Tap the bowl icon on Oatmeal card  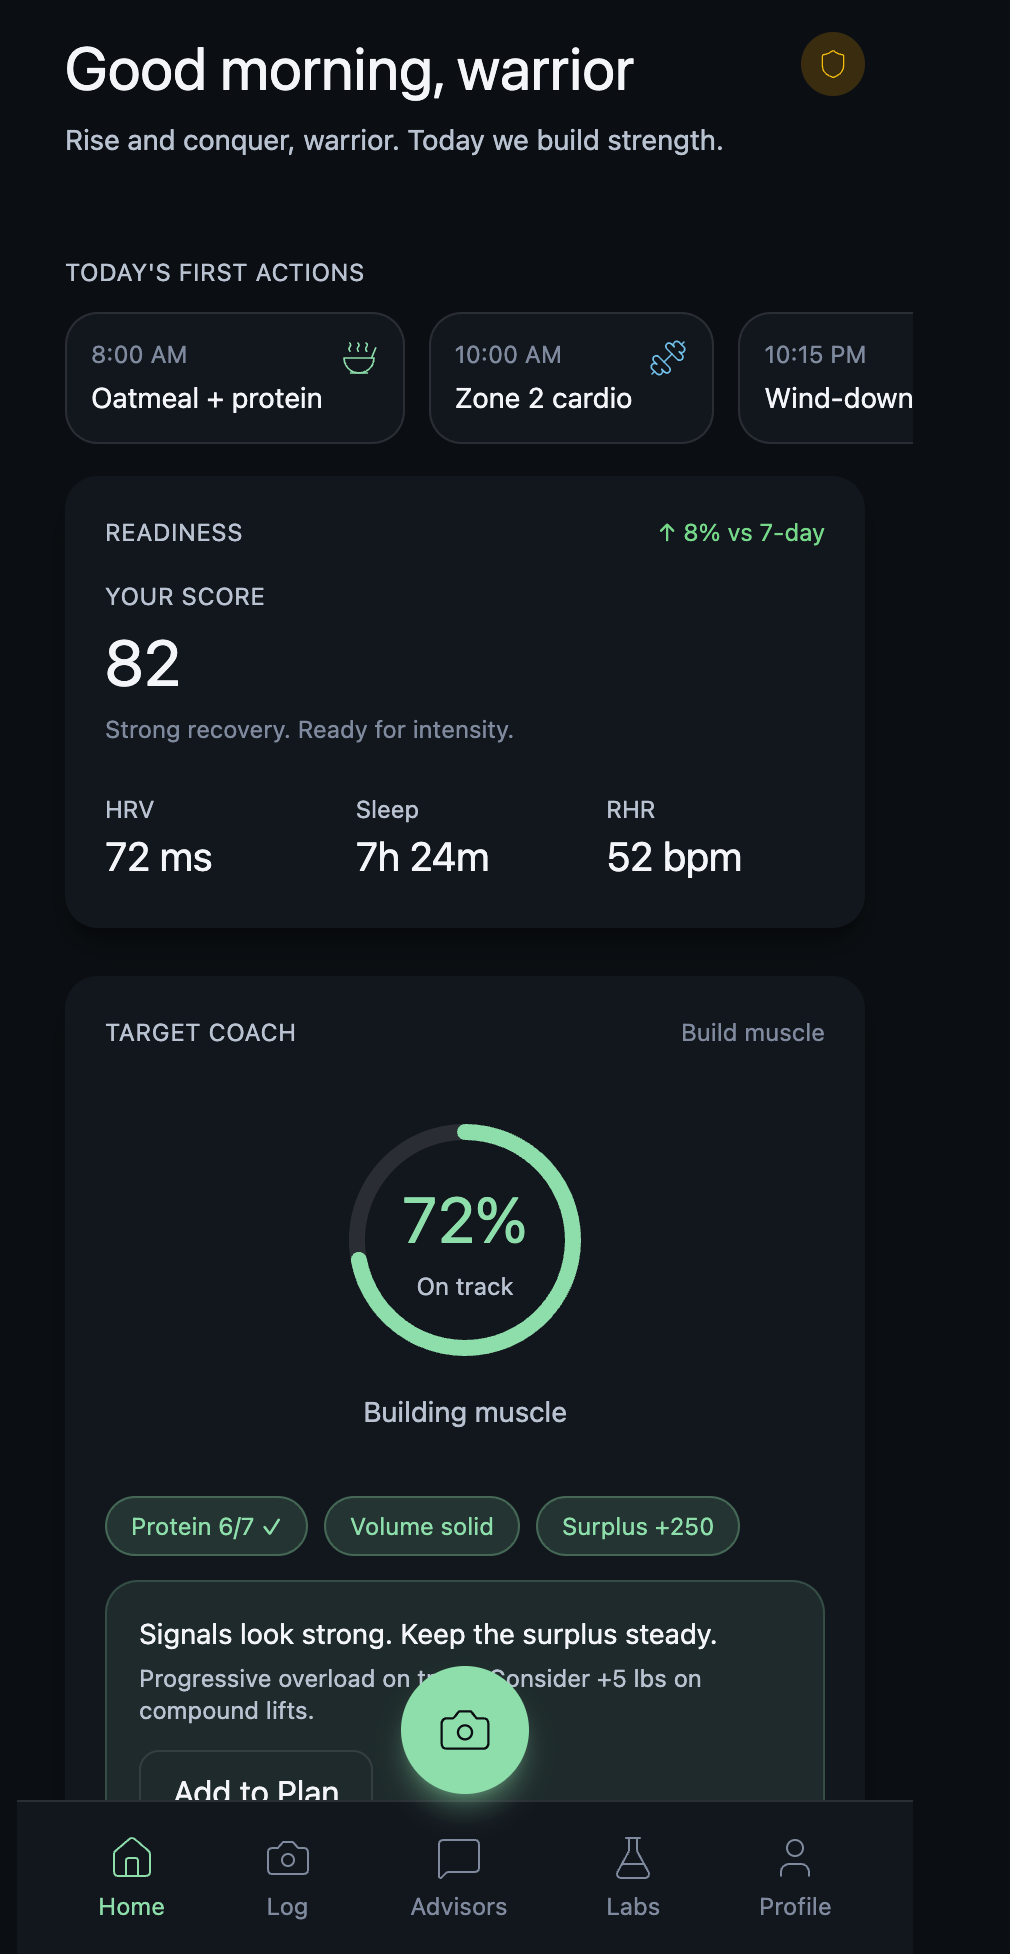pos(359,357)
